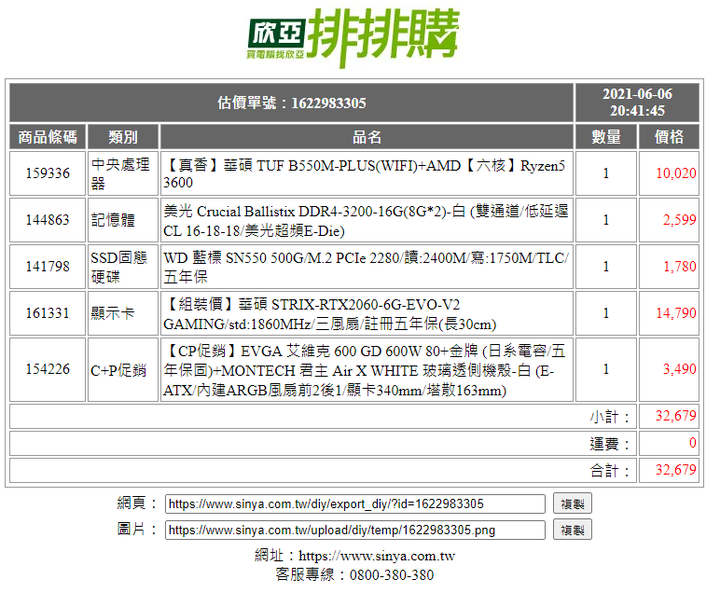Click the 價格 column header
The height and width of the screenshot is (593, 720).
click(669, 137)
